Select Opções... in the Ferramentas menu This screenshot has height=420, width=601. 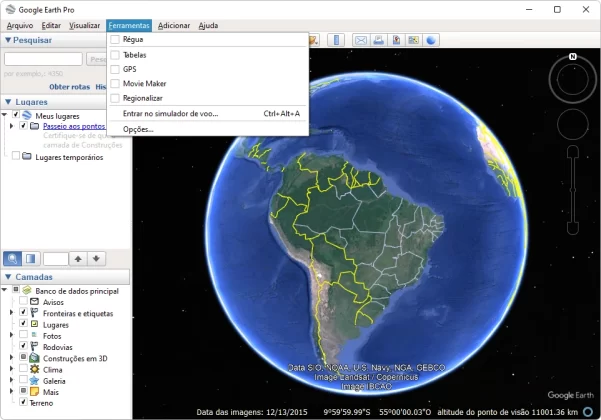(207, 129)
